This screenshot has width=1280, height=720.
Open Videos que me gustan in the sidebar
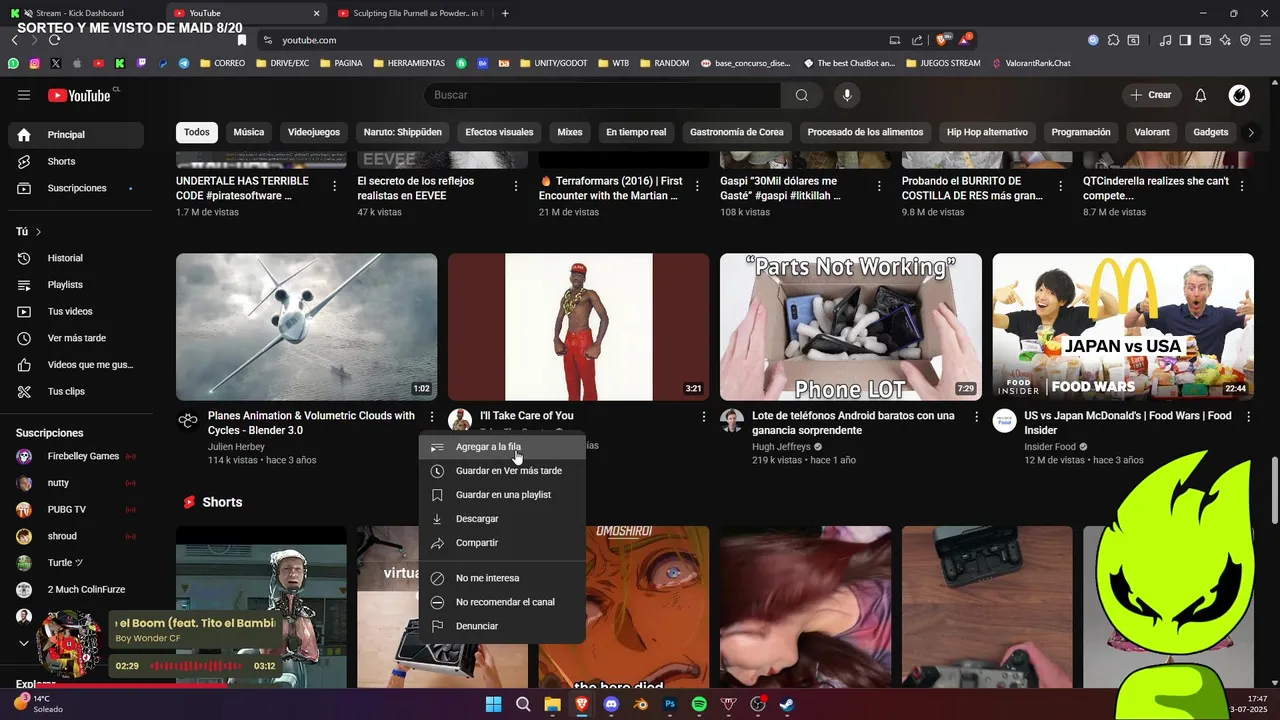76,365
